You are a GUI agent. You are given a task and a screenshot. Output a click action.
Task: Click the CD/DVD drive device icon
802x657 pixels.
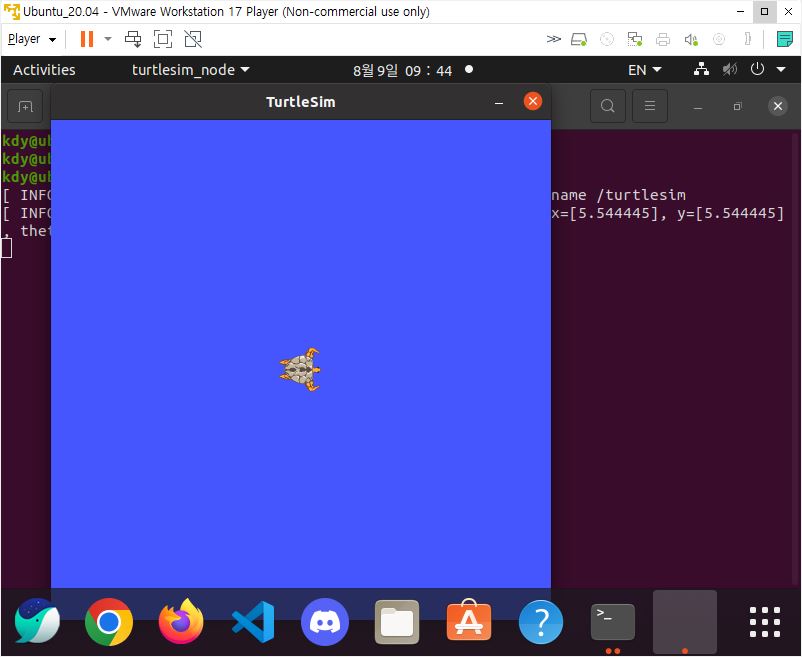[607, 39]
